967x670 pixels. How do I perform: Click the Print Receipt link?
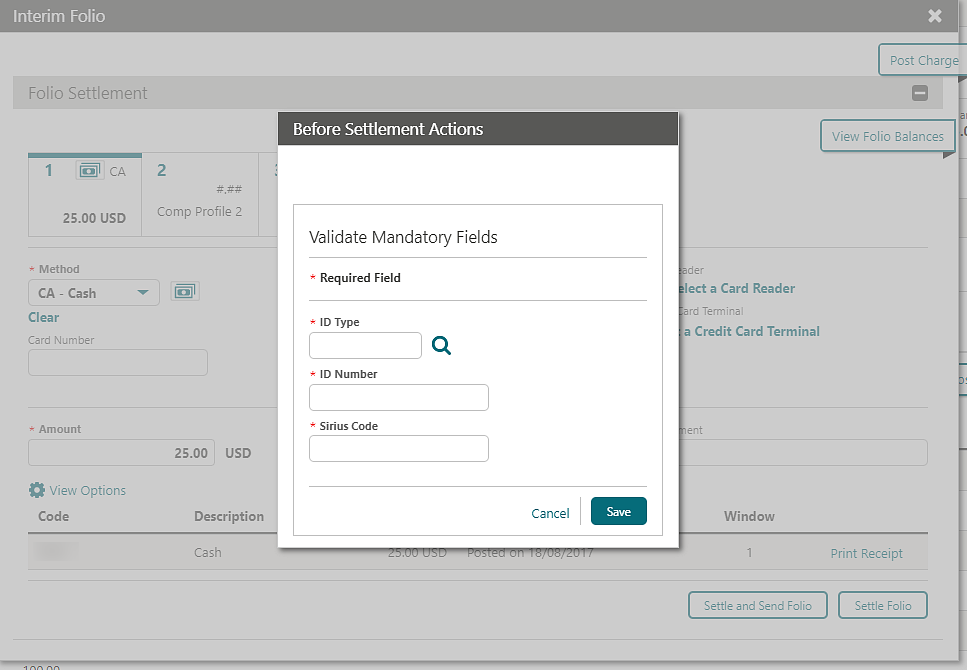coord(866,553)
